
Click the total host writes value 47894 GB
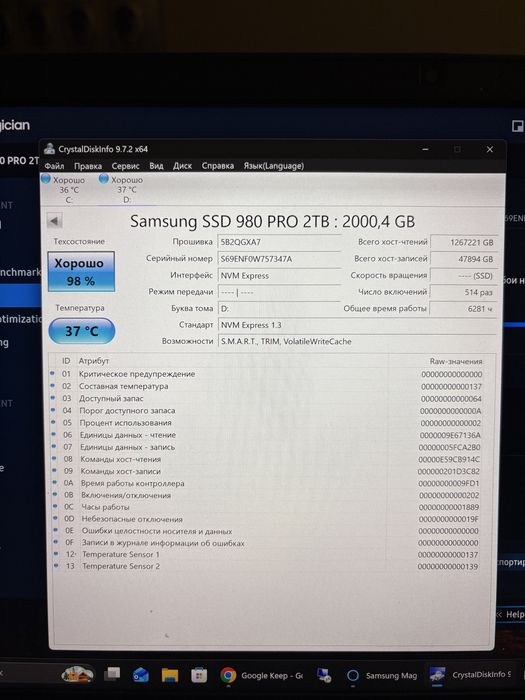(463, 259)
